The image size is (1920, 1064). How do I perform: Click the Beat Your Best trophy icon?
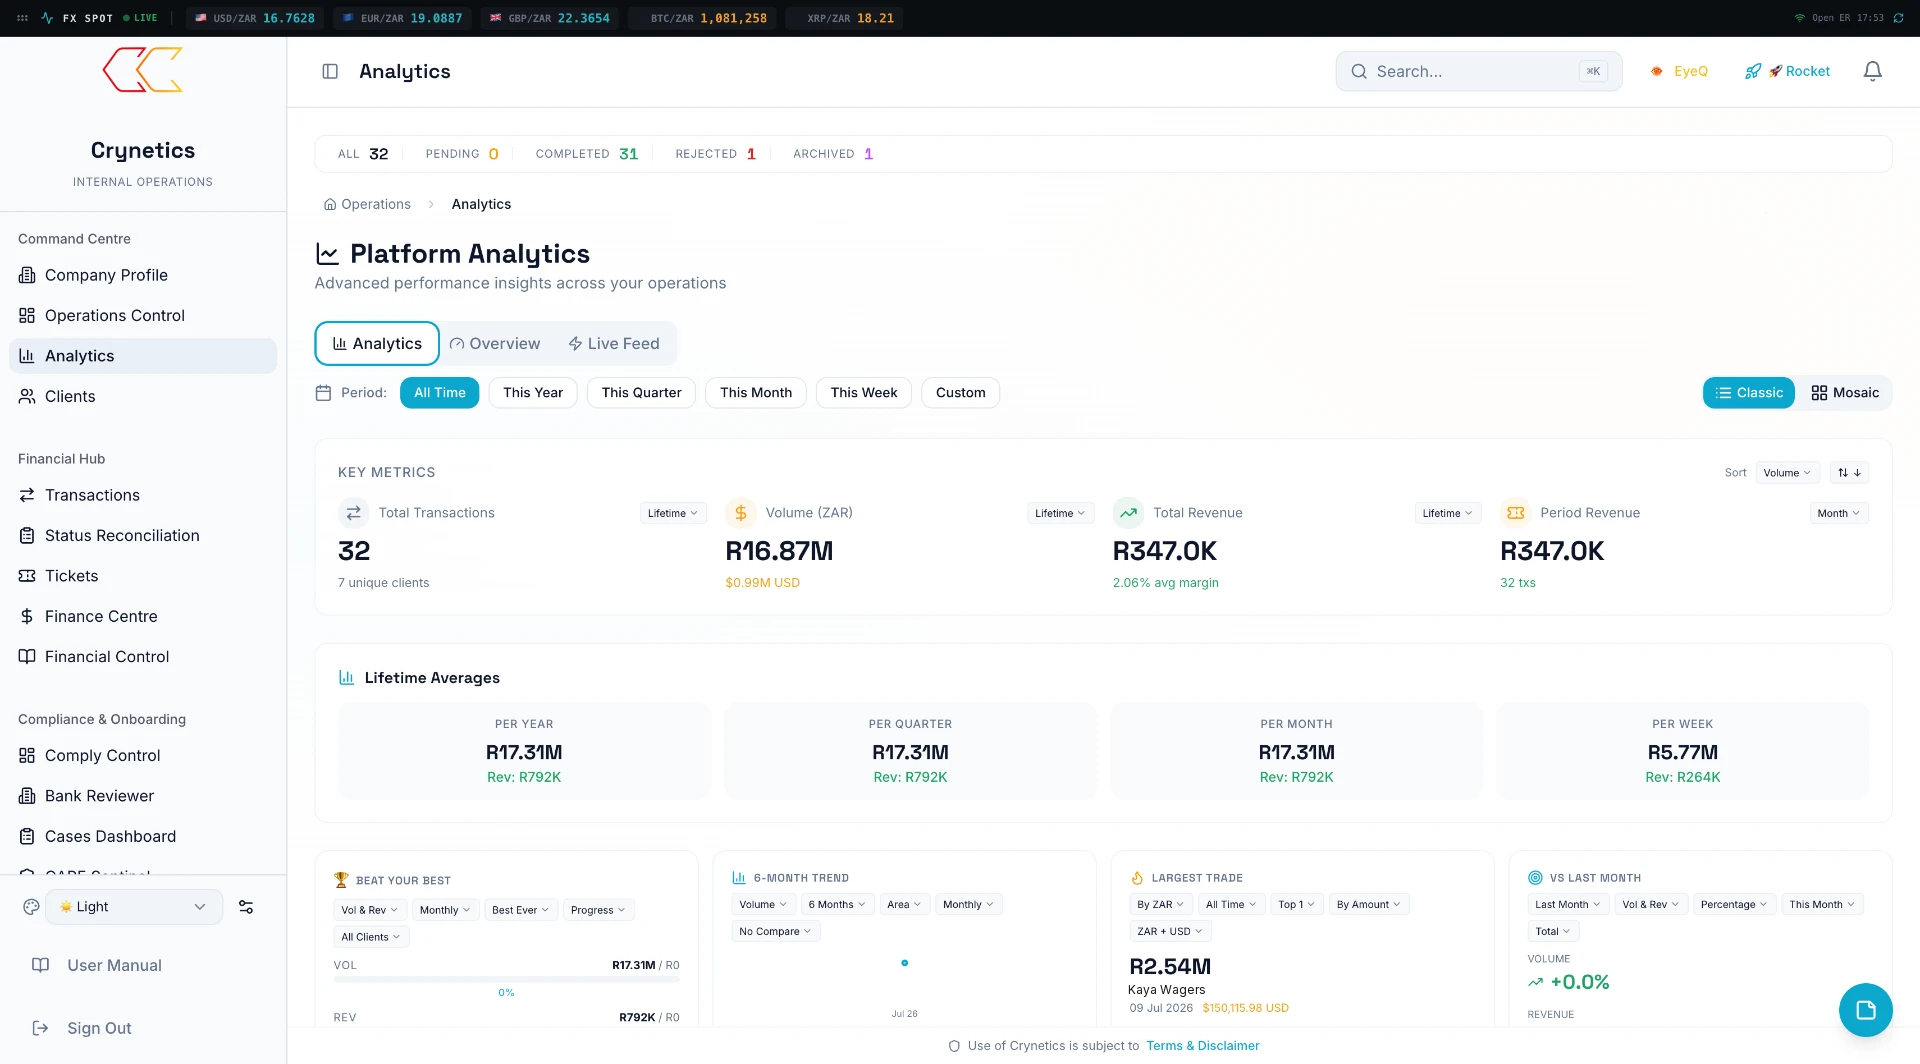(341, 880)
